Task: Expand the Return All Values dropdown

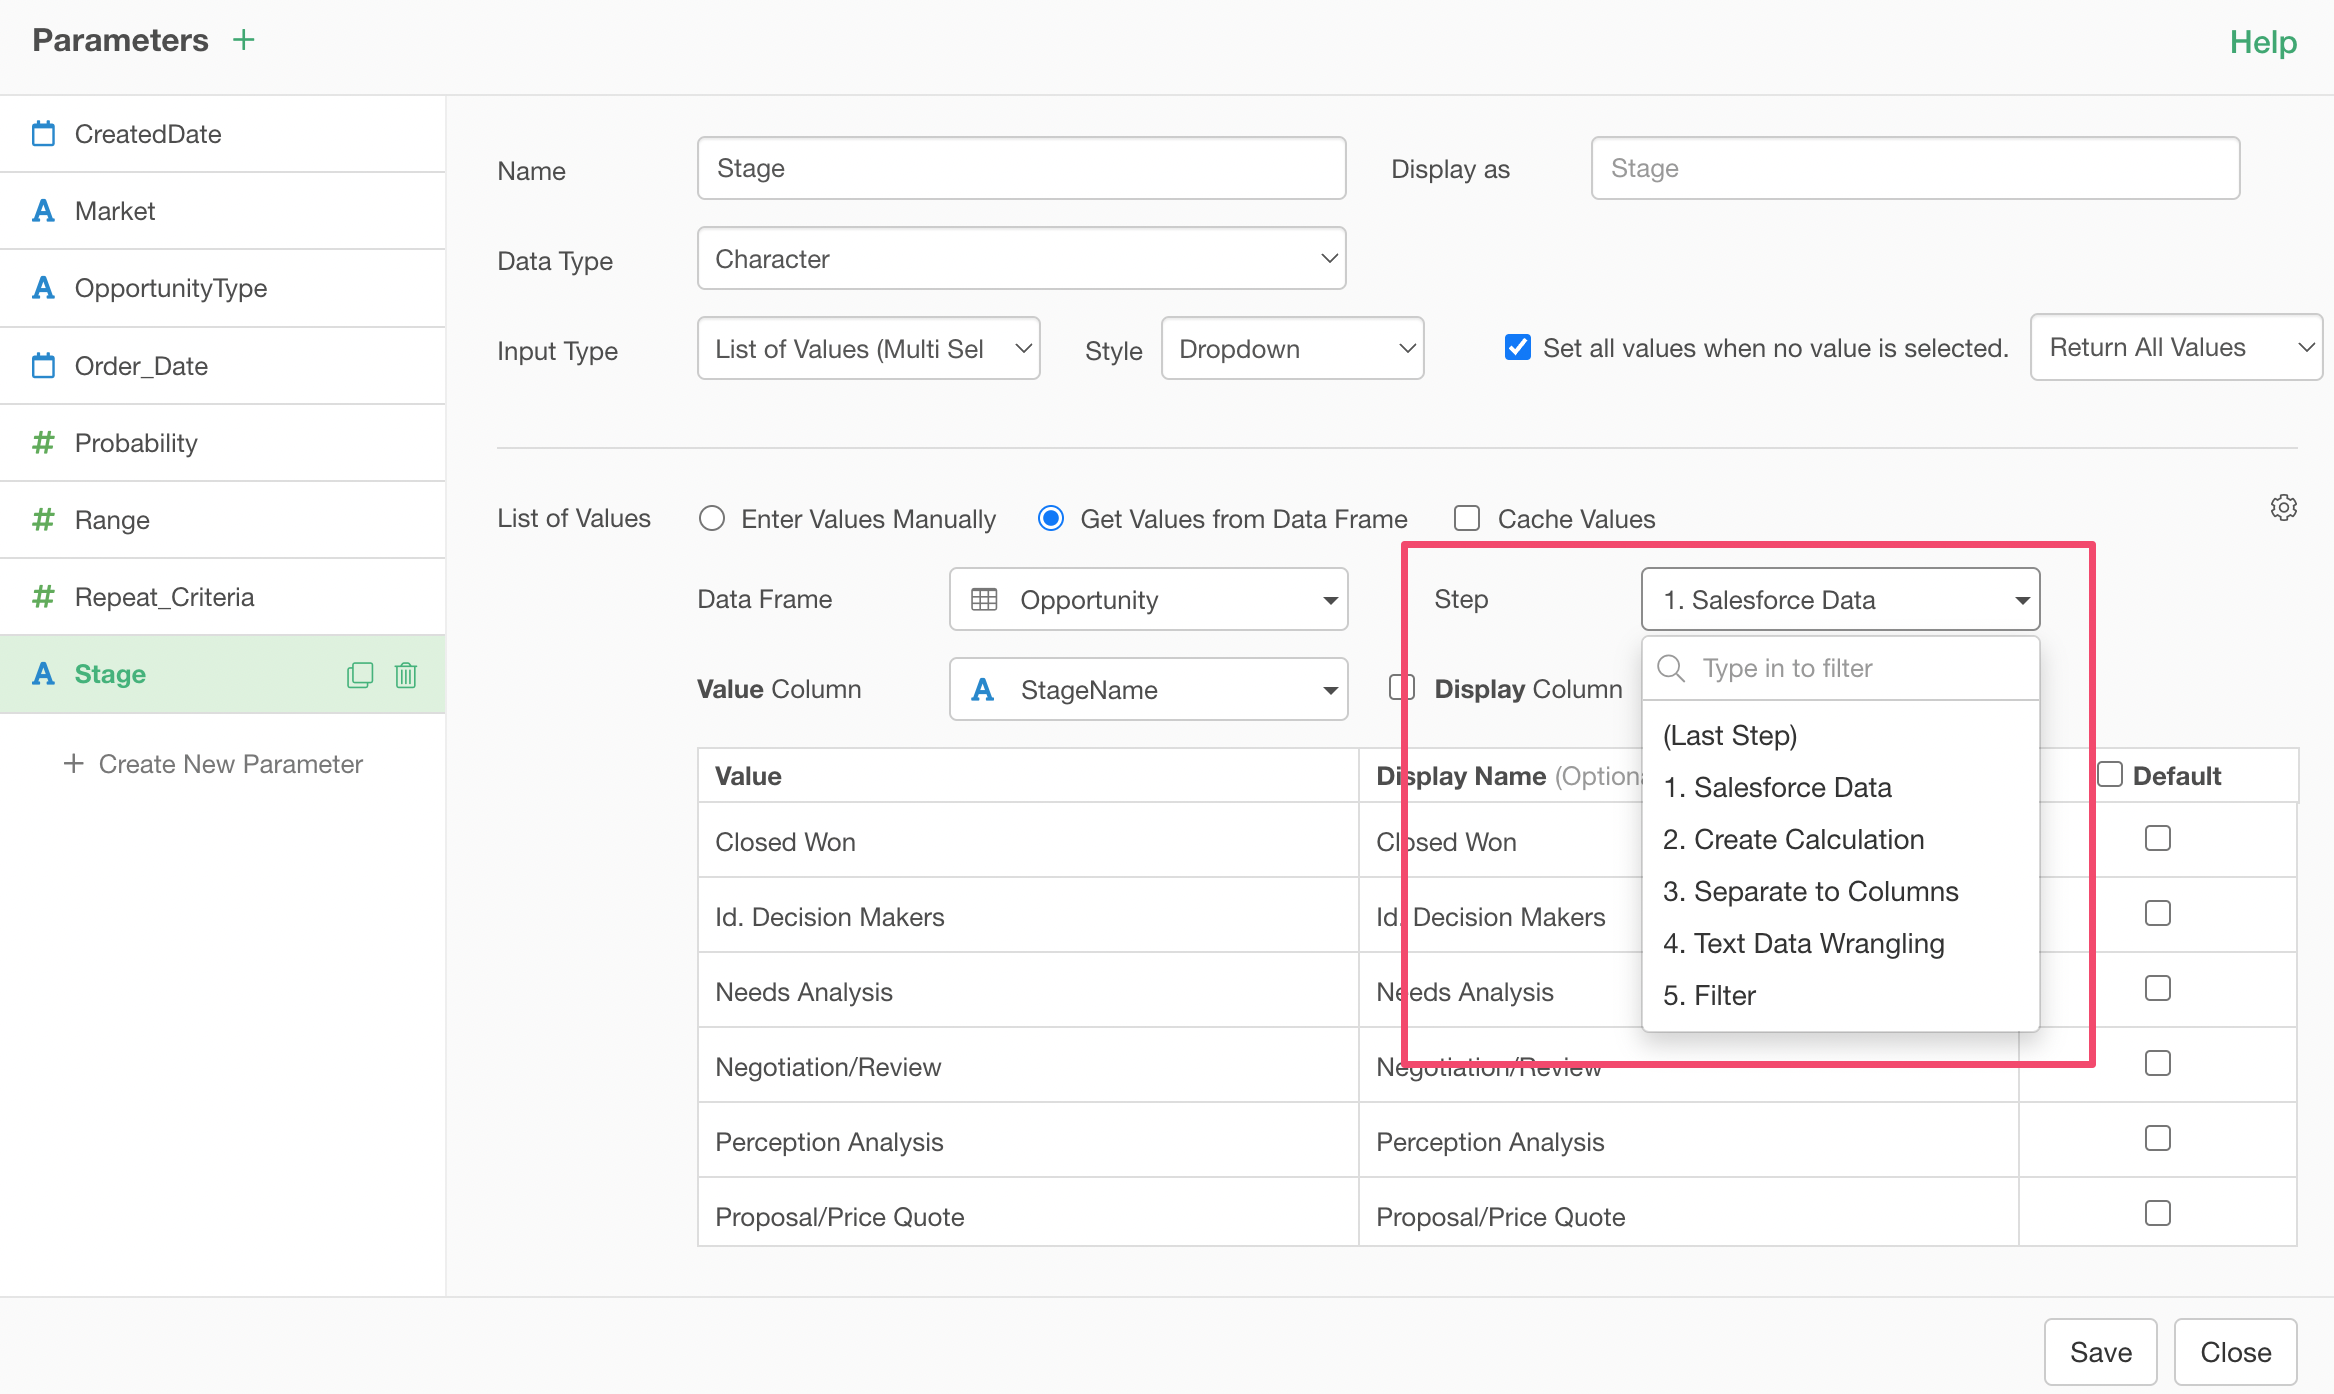Action: (2176, 347)
